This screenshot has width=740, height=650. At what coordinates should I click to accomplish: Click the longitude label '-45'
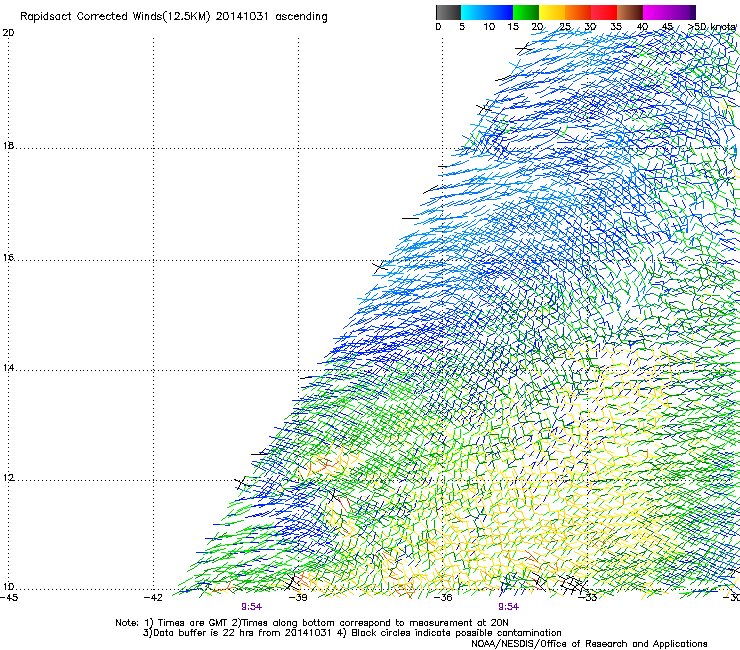click(x=9, y=597)
